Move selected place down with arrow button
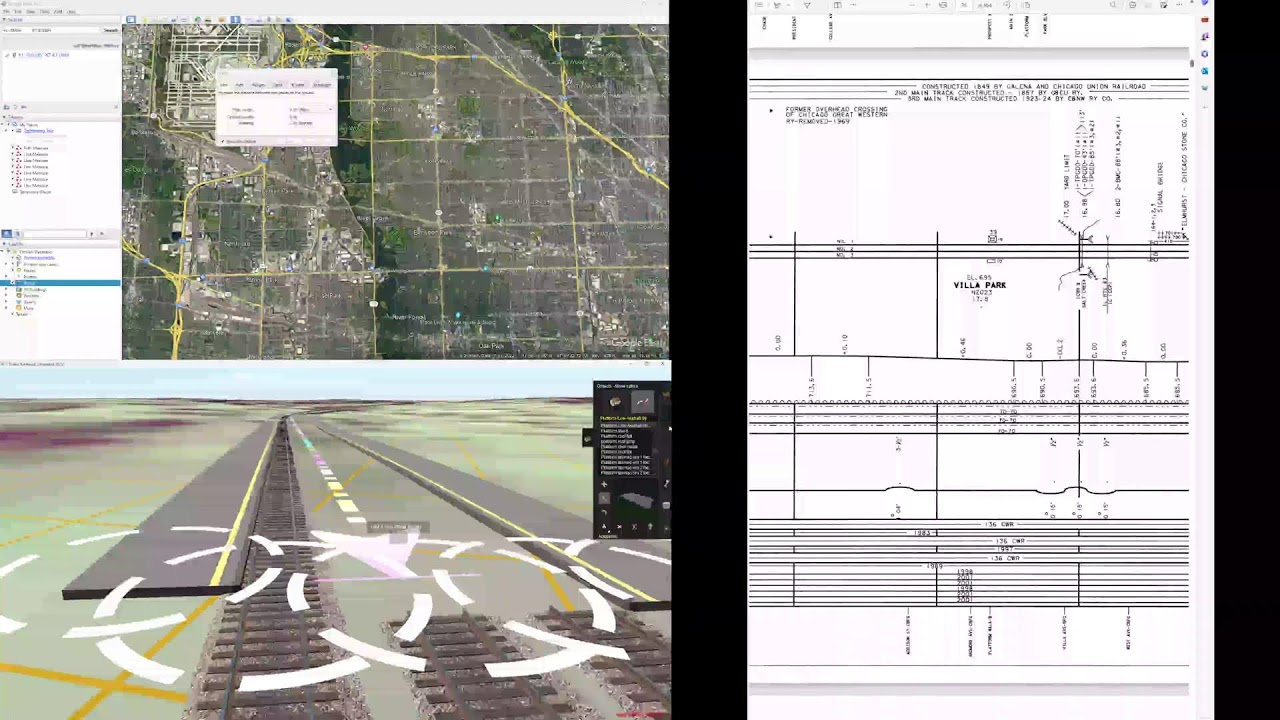The image size is (1280, 720). (102, 234)
